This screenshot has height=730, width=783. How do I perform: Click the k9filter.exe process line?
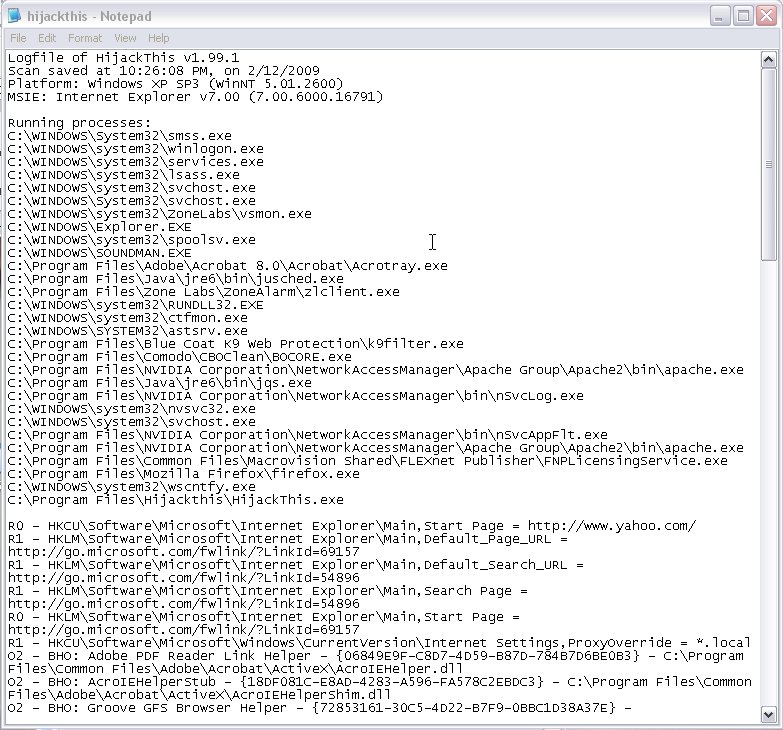click(x=236, y=344)
